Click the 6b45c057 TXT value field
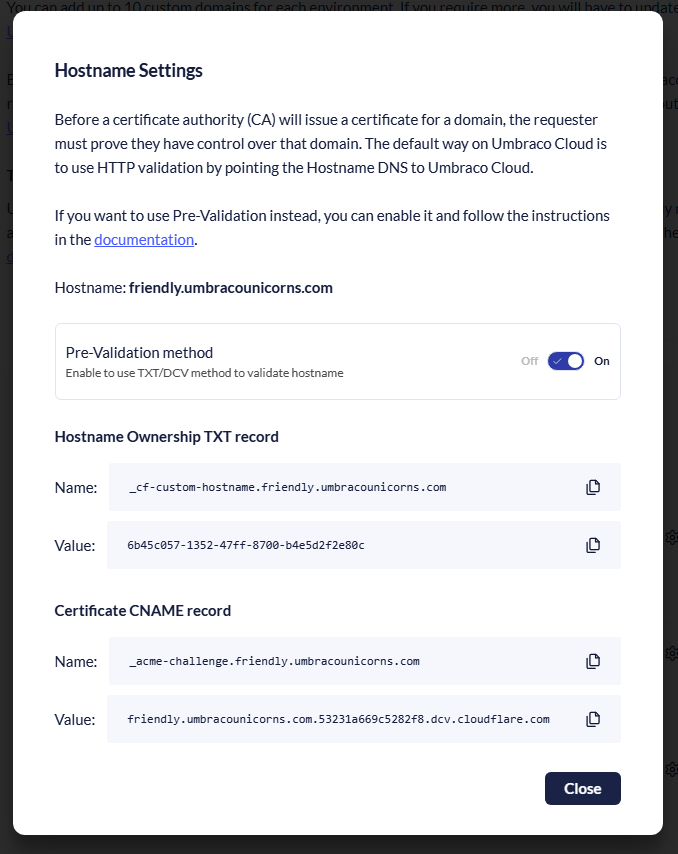Image resolution: width=678 pixels, height=854 pixels. (x=246, y=546)
